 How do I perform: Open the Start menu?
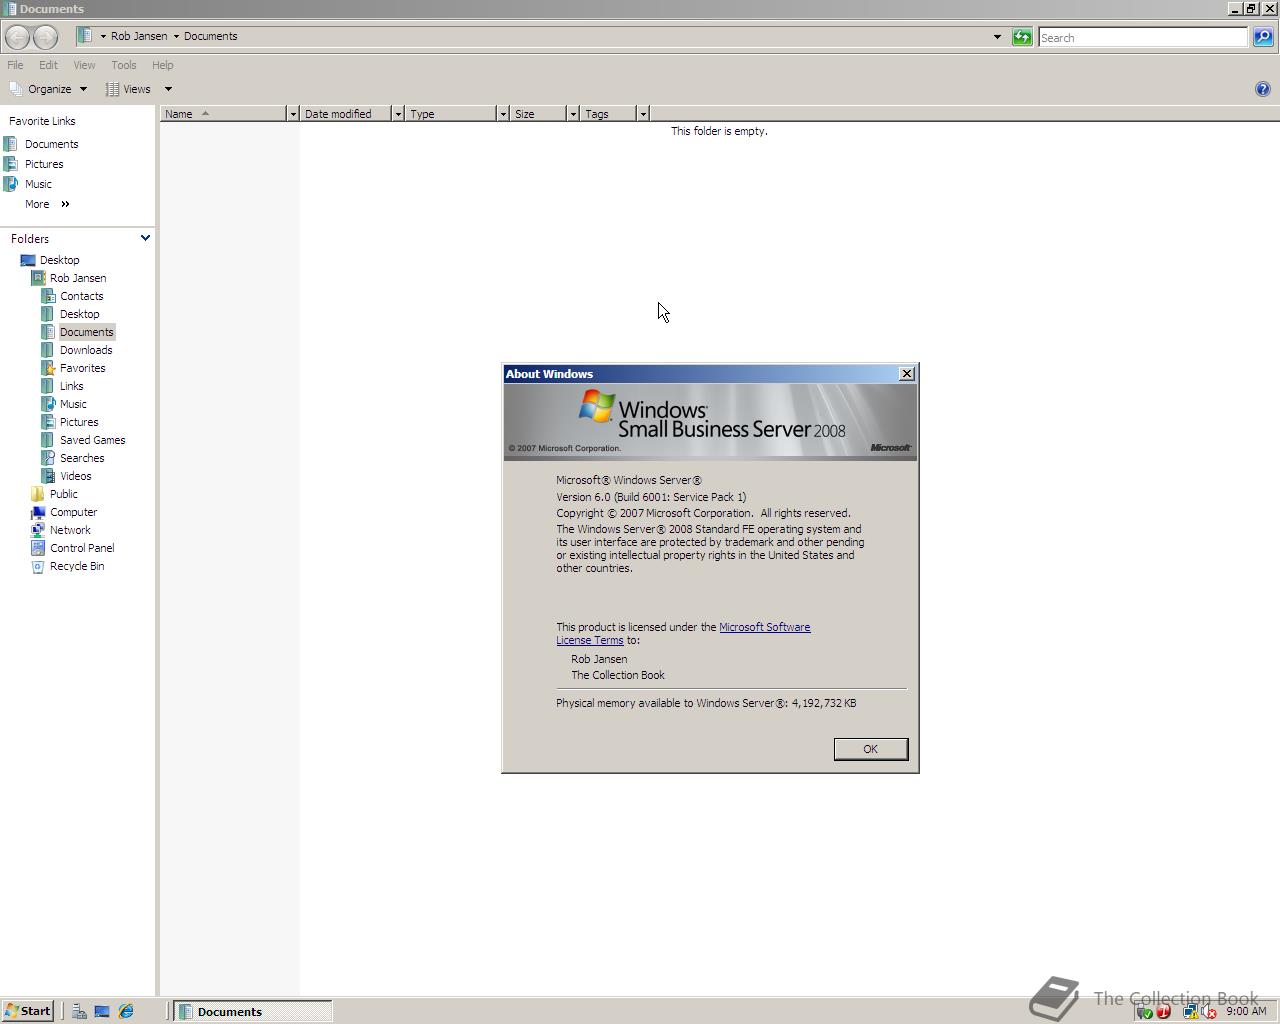[x=27, y=1011]
